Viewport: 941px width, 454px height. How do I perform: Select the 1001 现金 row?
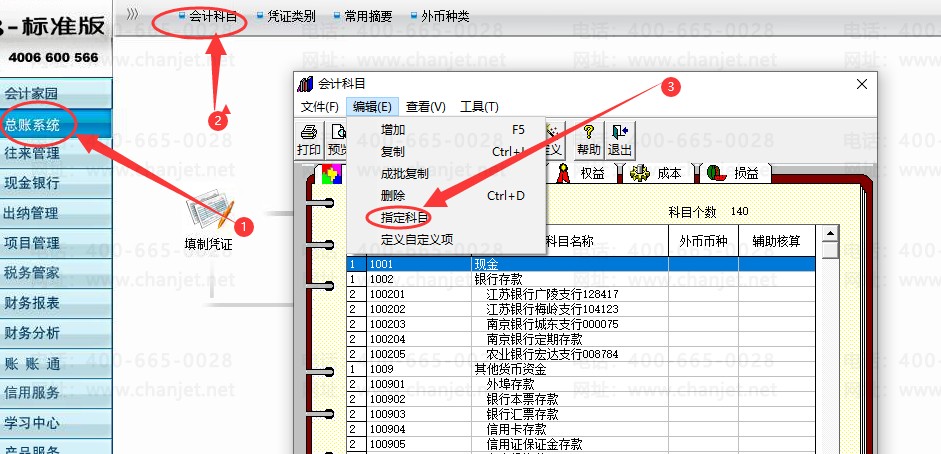click(x=580, y=264)
